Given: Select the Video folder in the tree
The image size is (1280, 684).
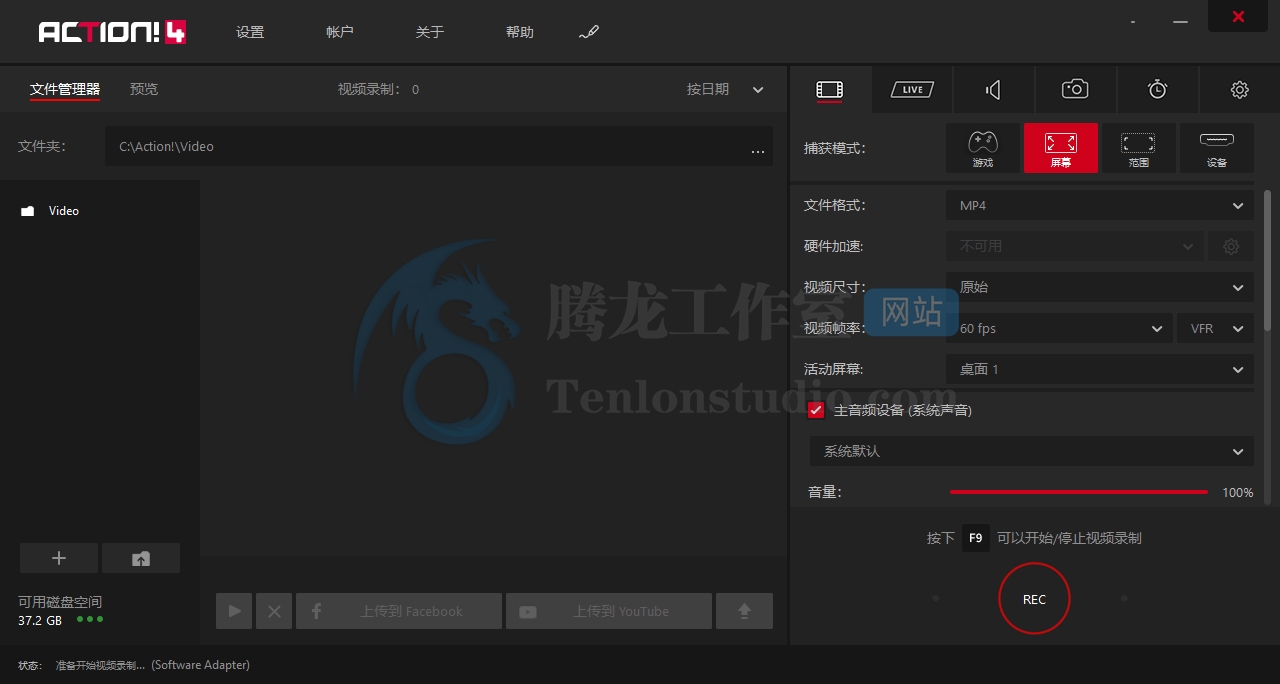Looking at the screenshot, I should [x=51, y=211].
